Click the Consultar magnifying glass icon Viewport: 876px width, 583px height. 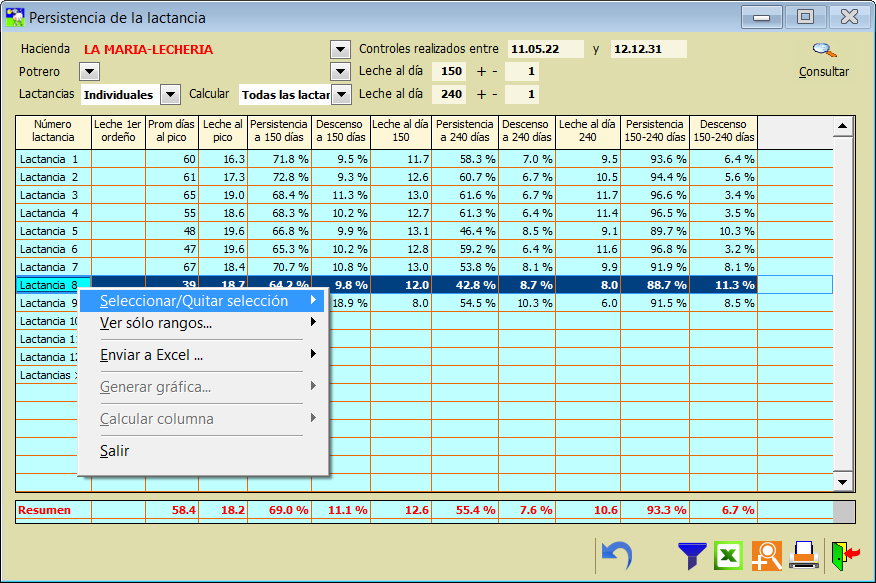pyautogui.click(x=823, y=50)
